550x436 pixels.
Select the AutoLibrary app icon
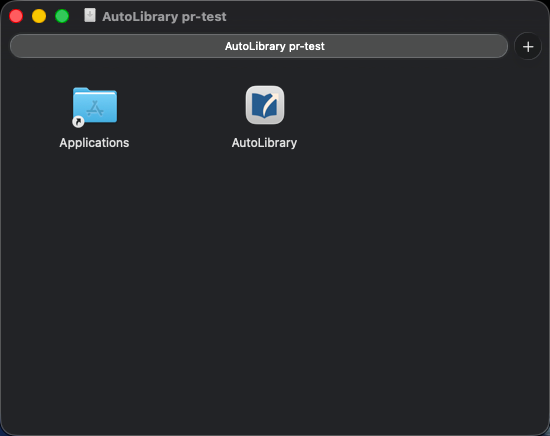[x=265, y=105]
